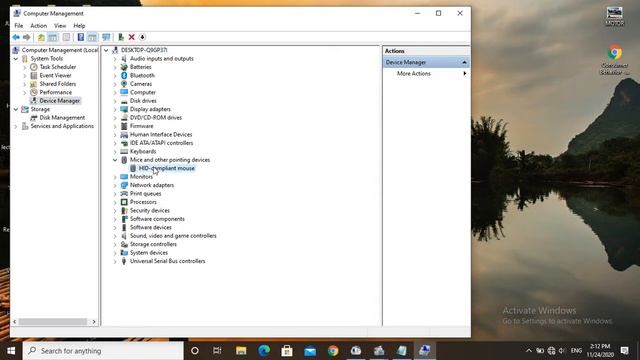Click right arrow of console tree scrollbar
Screen dimensions: 640x360
pyautogui.click(x=94, y=322)
